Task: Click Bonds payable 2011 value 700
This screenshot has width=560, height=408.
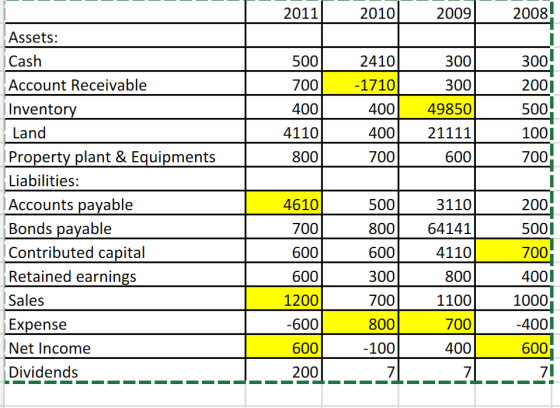Action: pos(284,227)
